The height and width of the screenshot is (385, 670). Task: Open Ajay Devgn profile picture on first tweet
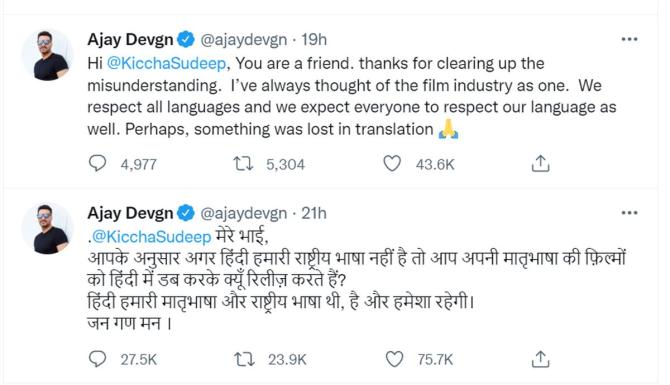tap(48, 55)
